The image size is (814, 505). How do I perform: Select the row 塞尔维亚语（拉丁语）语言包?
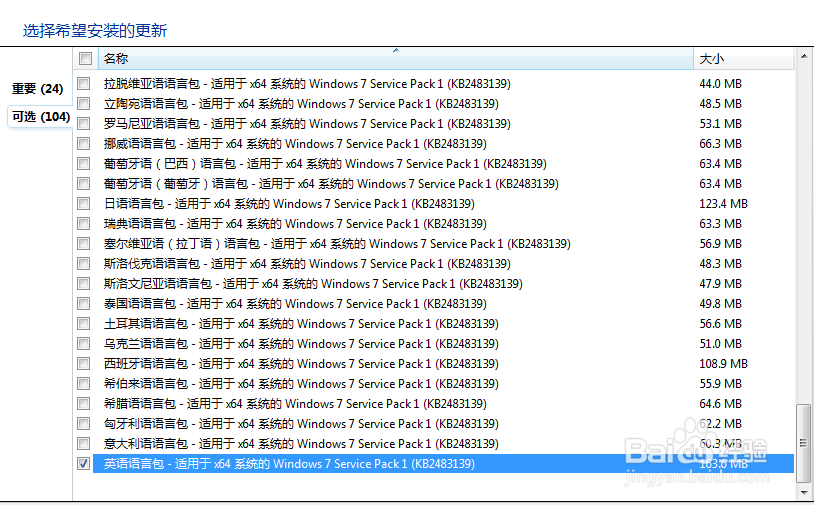pyautogui.click(x=443, y=243)
